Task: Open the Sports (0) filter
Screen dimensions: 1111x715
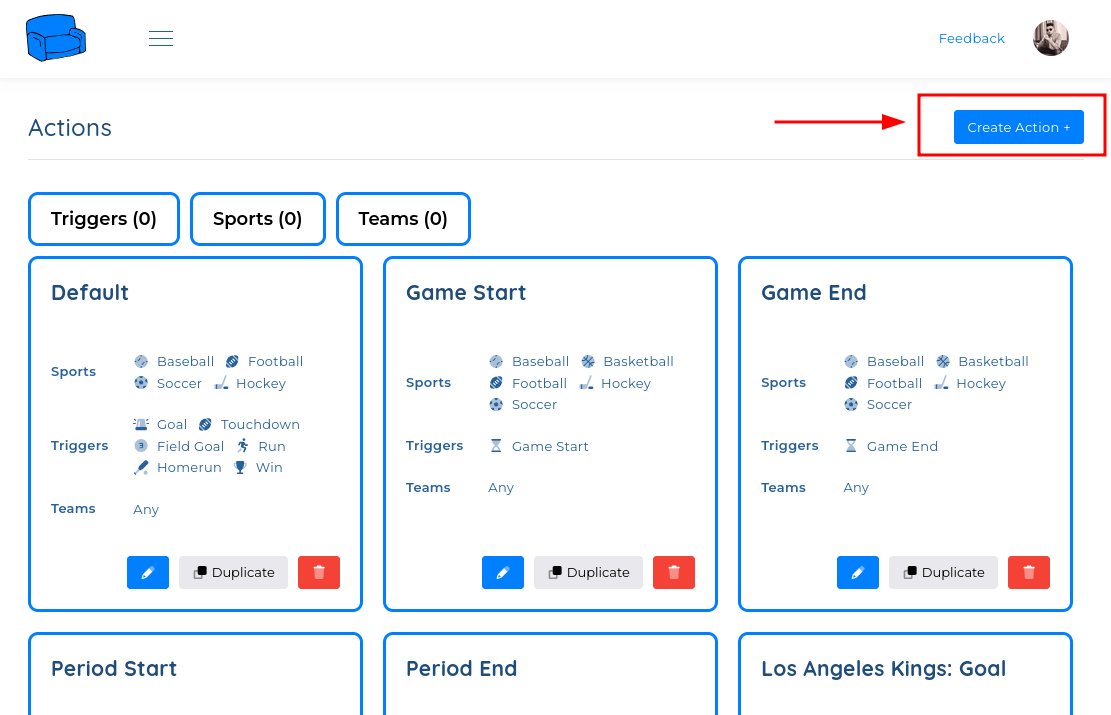Action: point(258,219)
